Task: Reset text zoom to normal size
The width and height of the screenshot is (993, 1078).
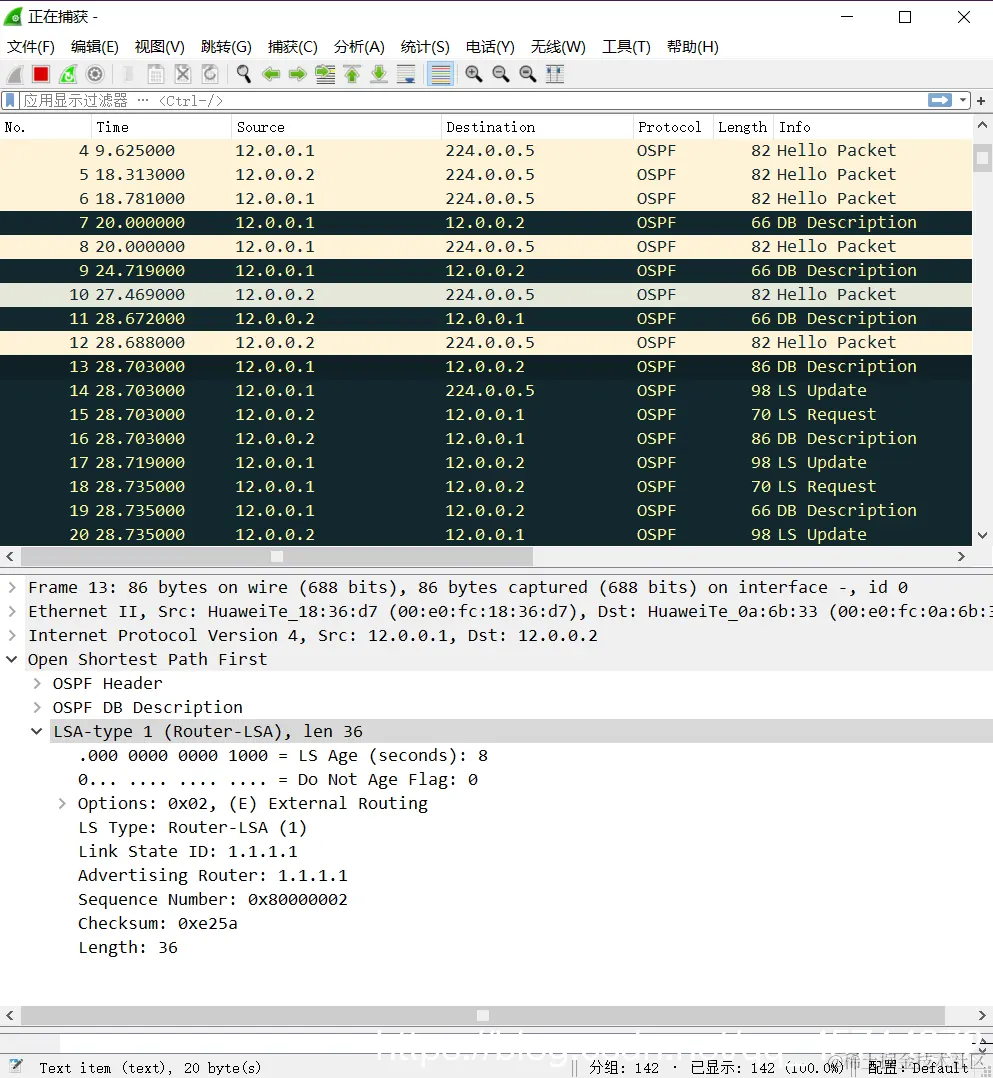Action: point(527,74)
